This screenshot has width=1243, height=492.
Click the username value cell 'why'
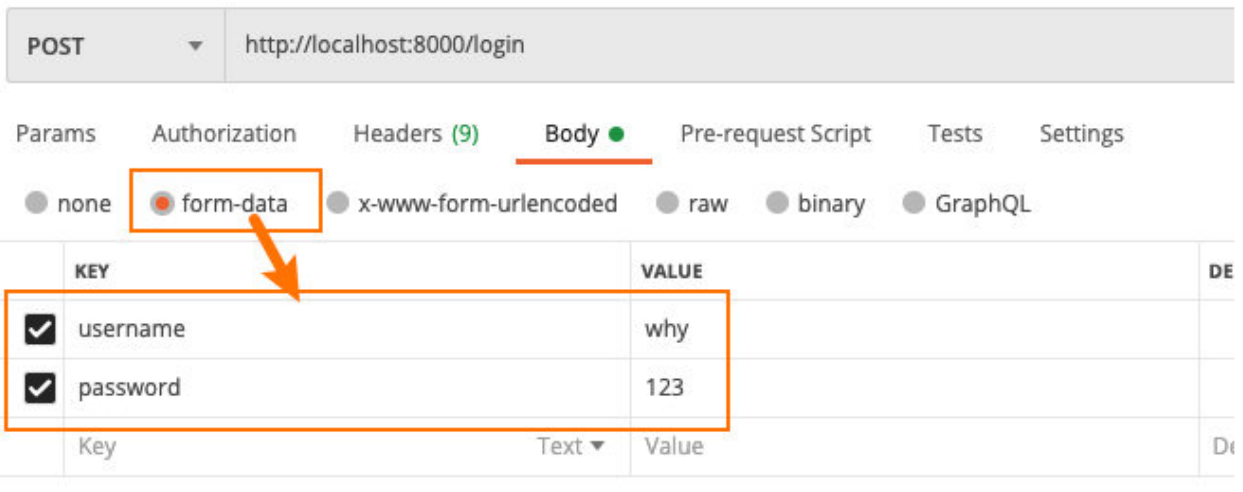coord(667,329)
